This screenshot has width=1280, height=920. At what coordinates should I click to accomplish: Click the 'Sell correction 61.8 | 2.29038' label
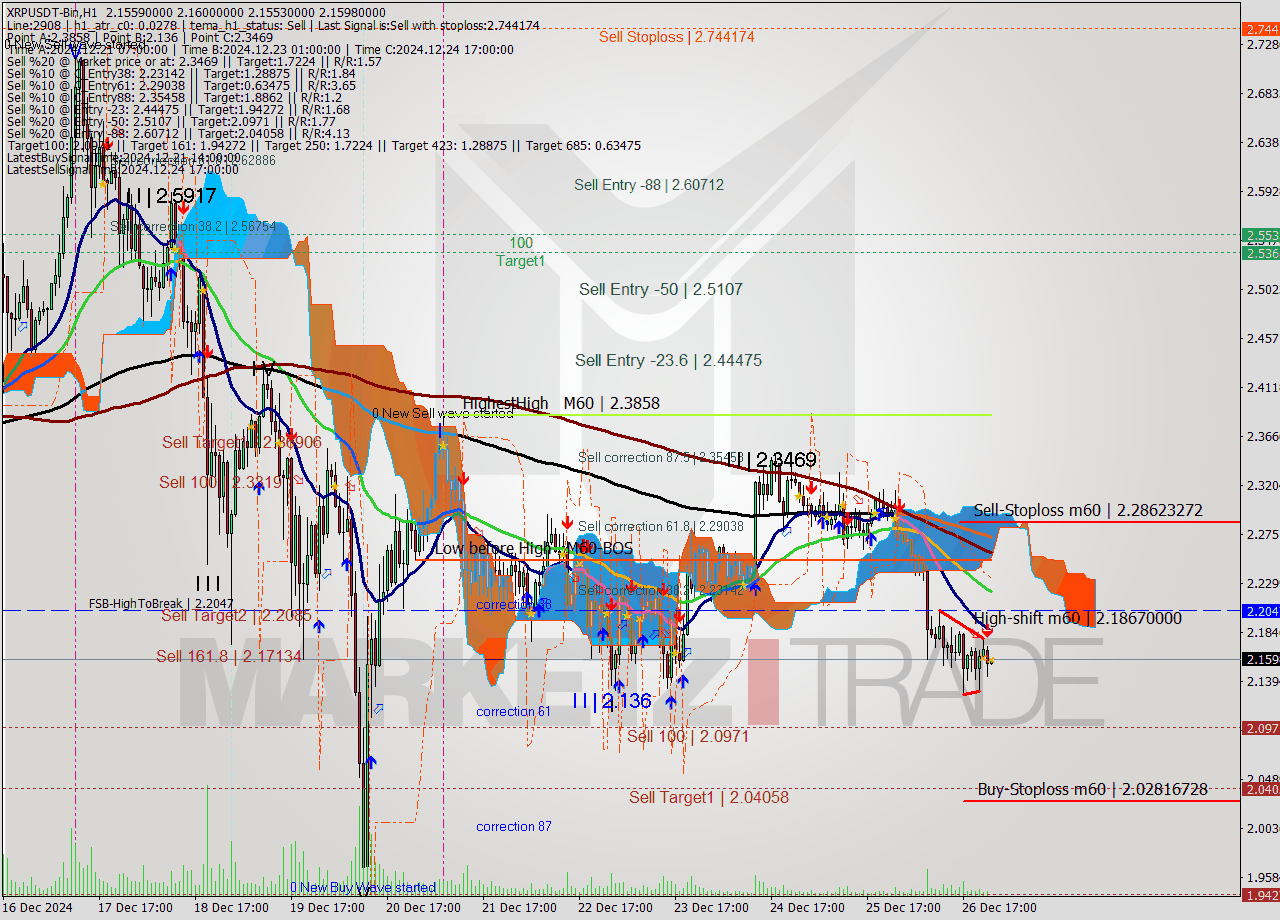pos(660,526)
